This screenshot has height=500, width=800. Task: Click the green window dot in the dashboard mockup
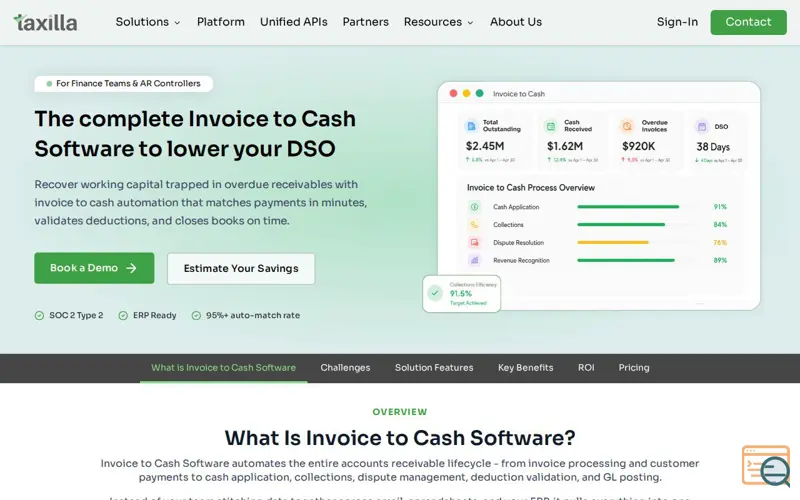click(480, 93)
